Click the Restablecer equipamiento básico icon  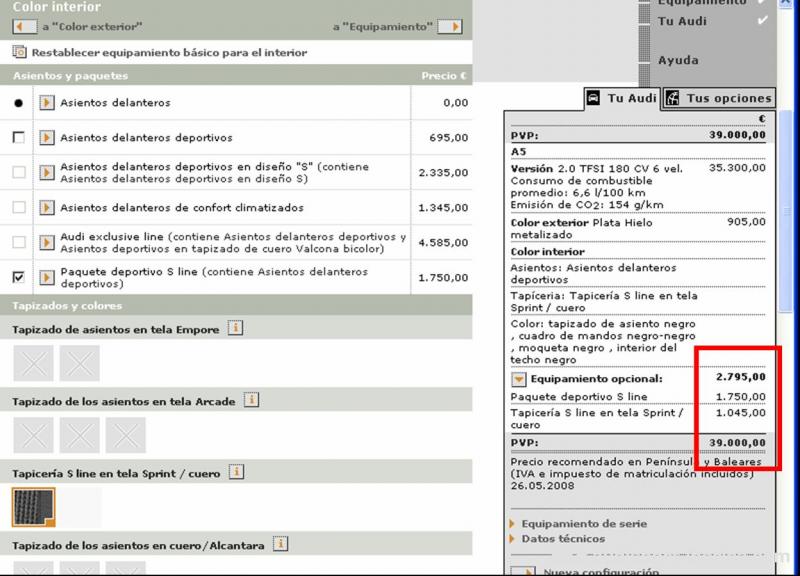19,52
